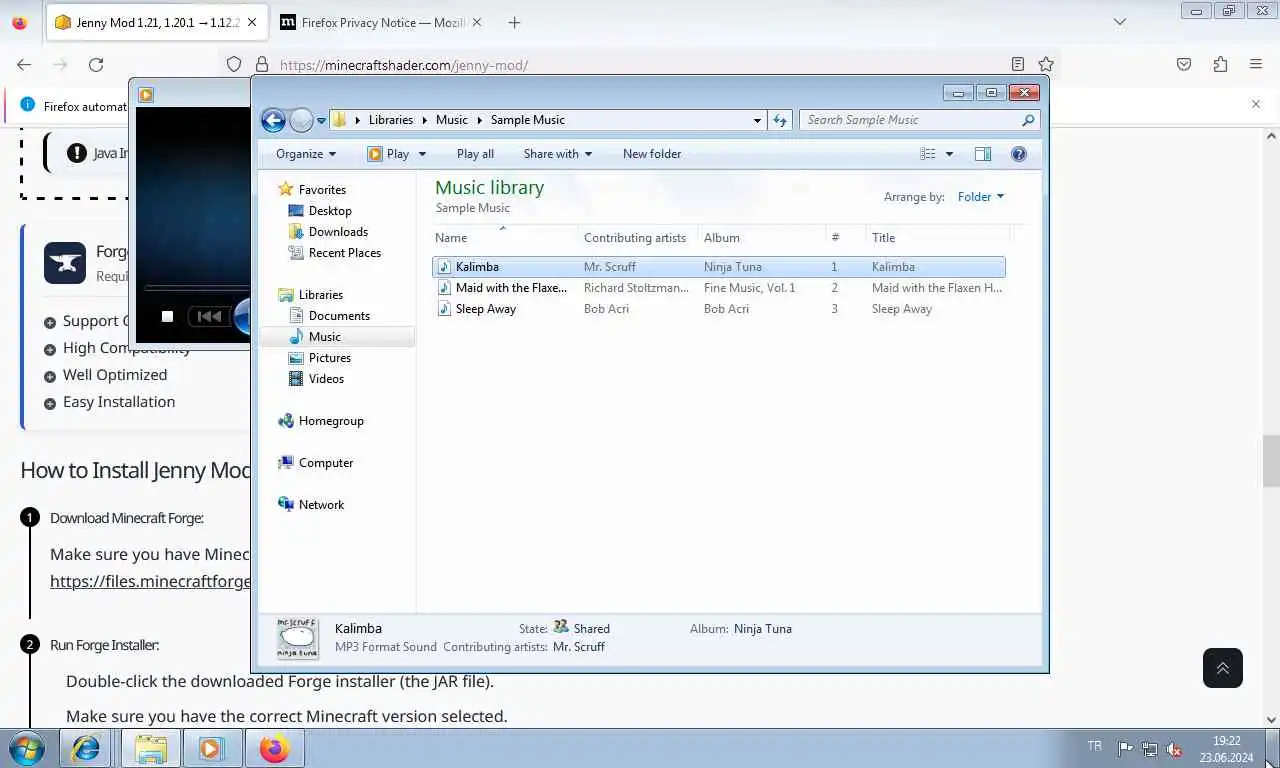The width and height of the screenshot is (1280, 768).
Task: Click Previous track in Media Player
Action: pyautogui.click(x=209, y=317)
